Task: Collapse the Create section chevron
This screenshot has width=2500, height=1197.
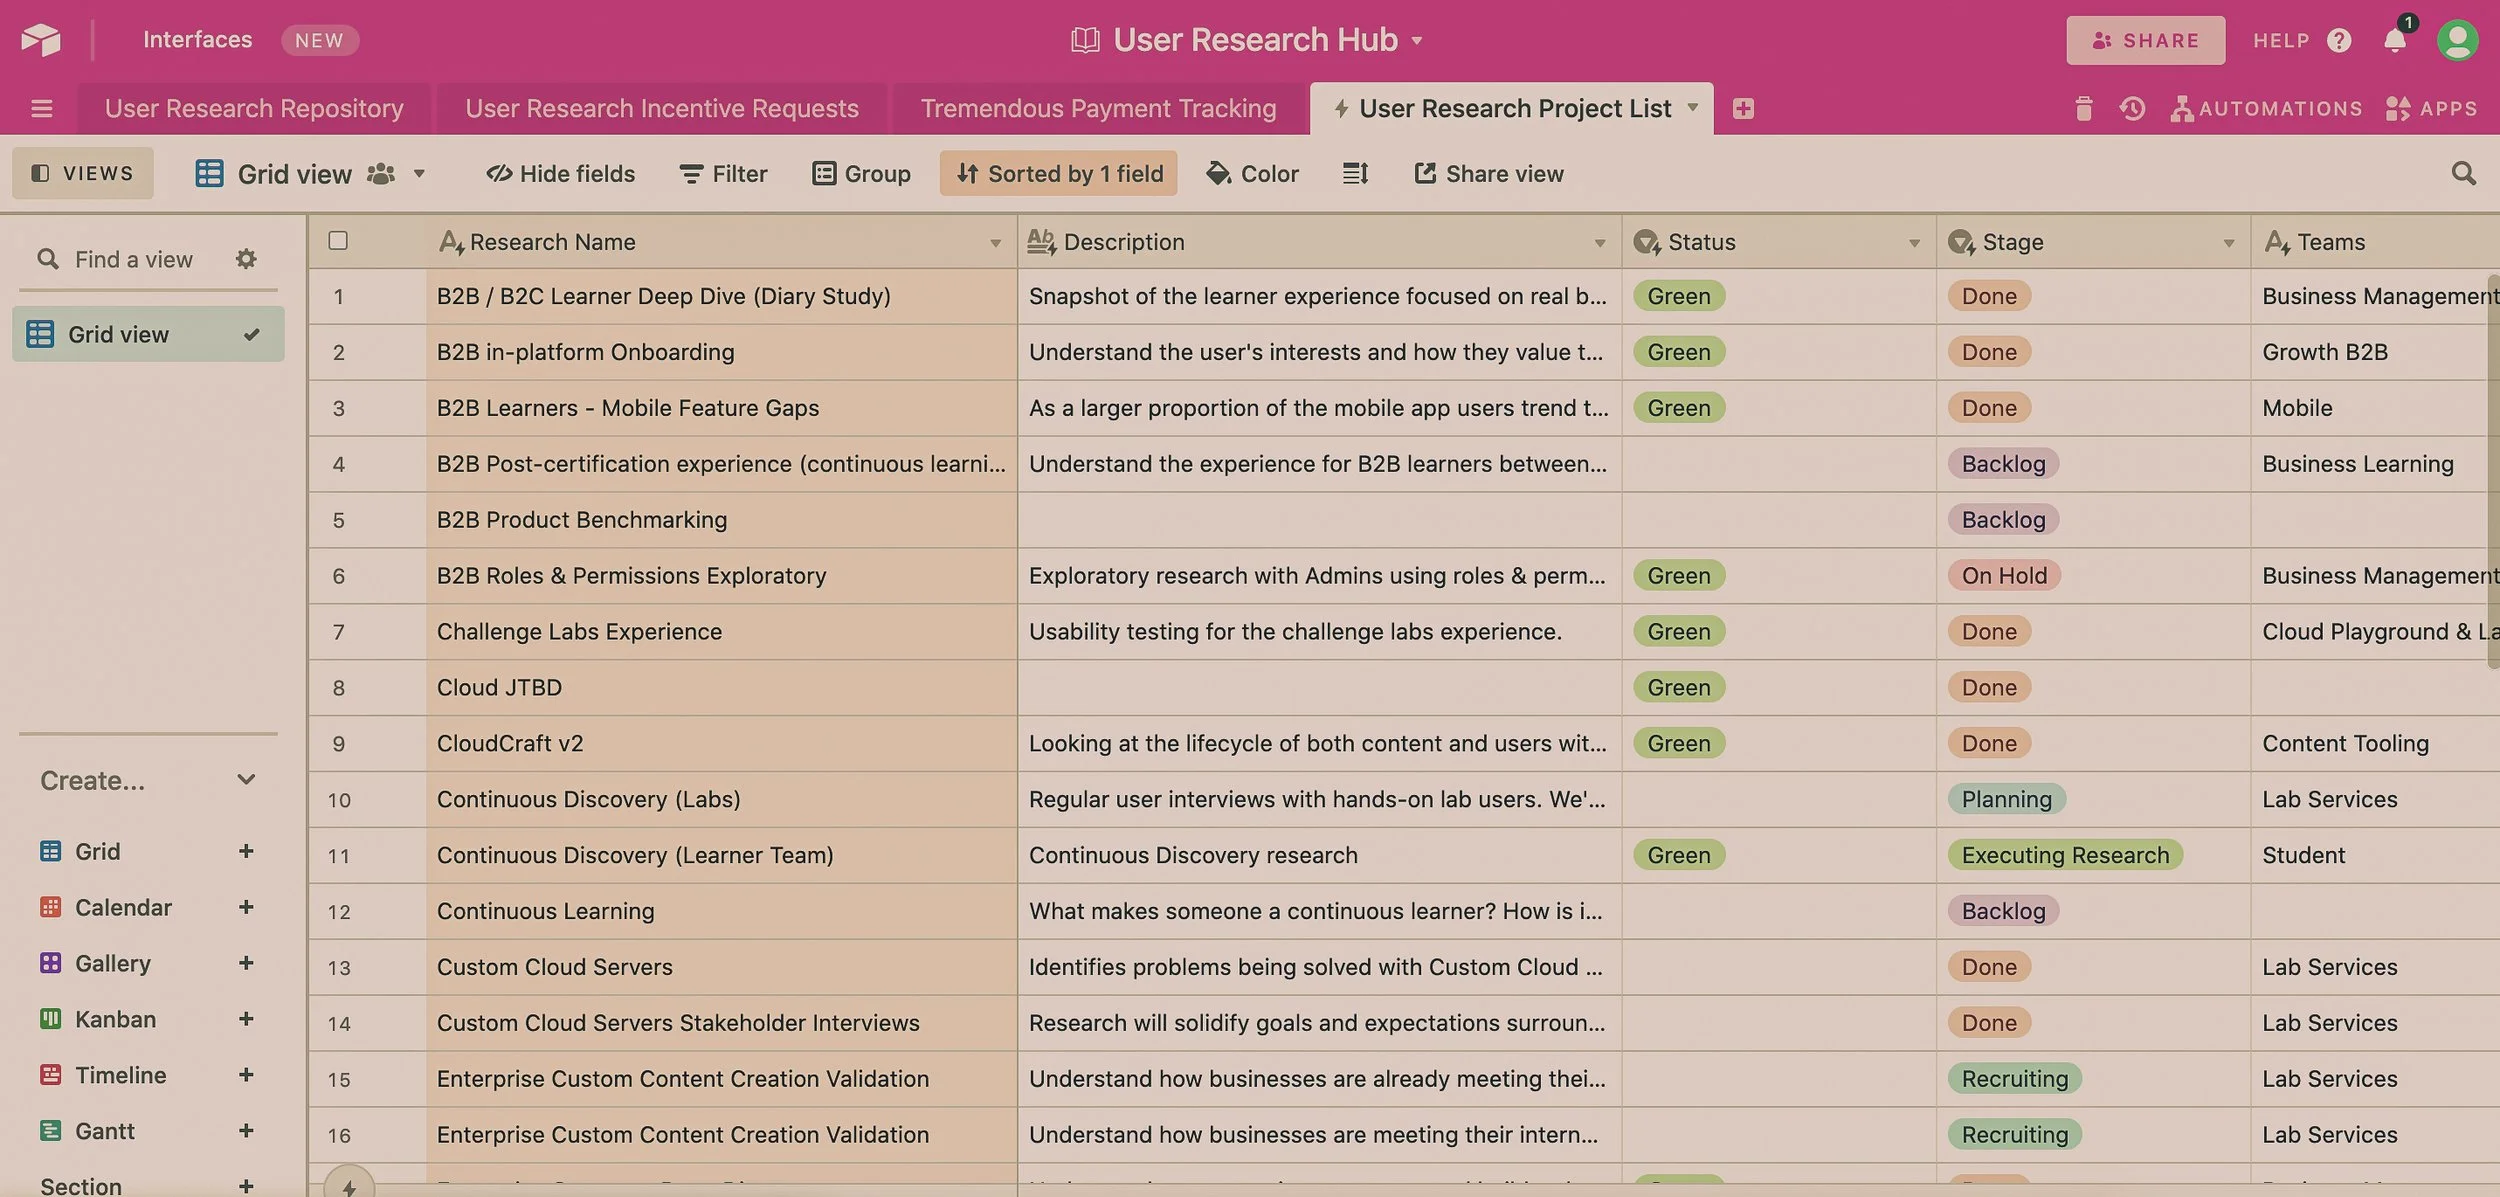Action: tap(246, 779)
